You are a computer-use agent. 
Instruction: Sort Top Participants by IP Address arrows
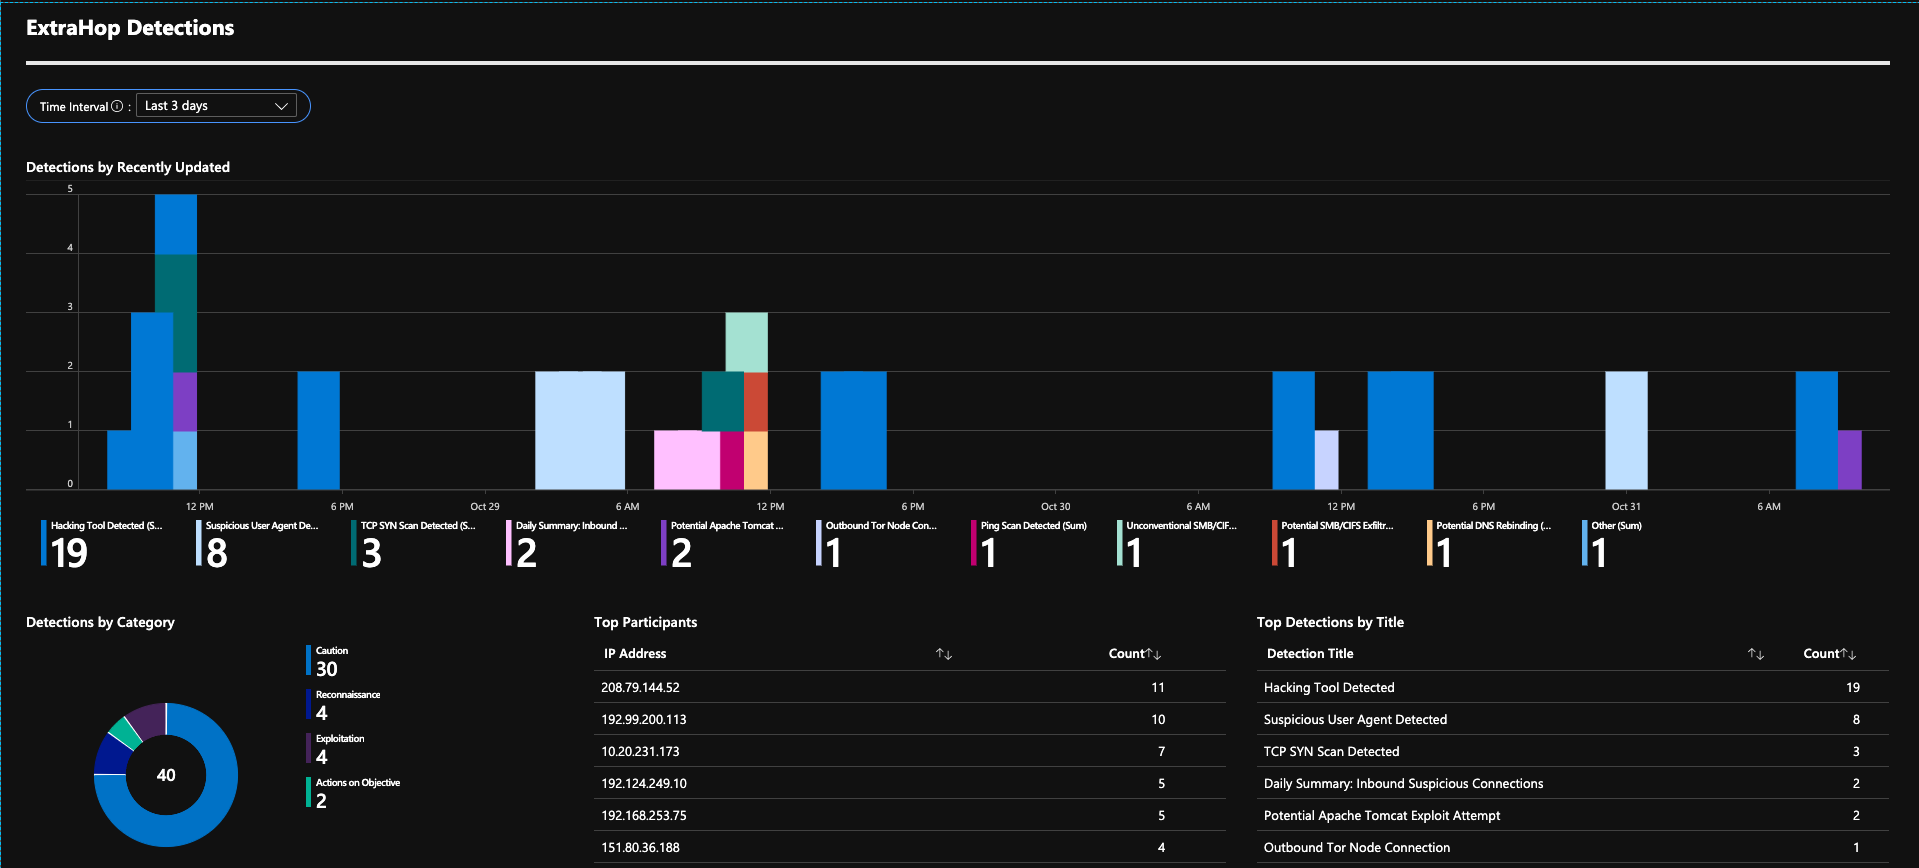[944, 654]
